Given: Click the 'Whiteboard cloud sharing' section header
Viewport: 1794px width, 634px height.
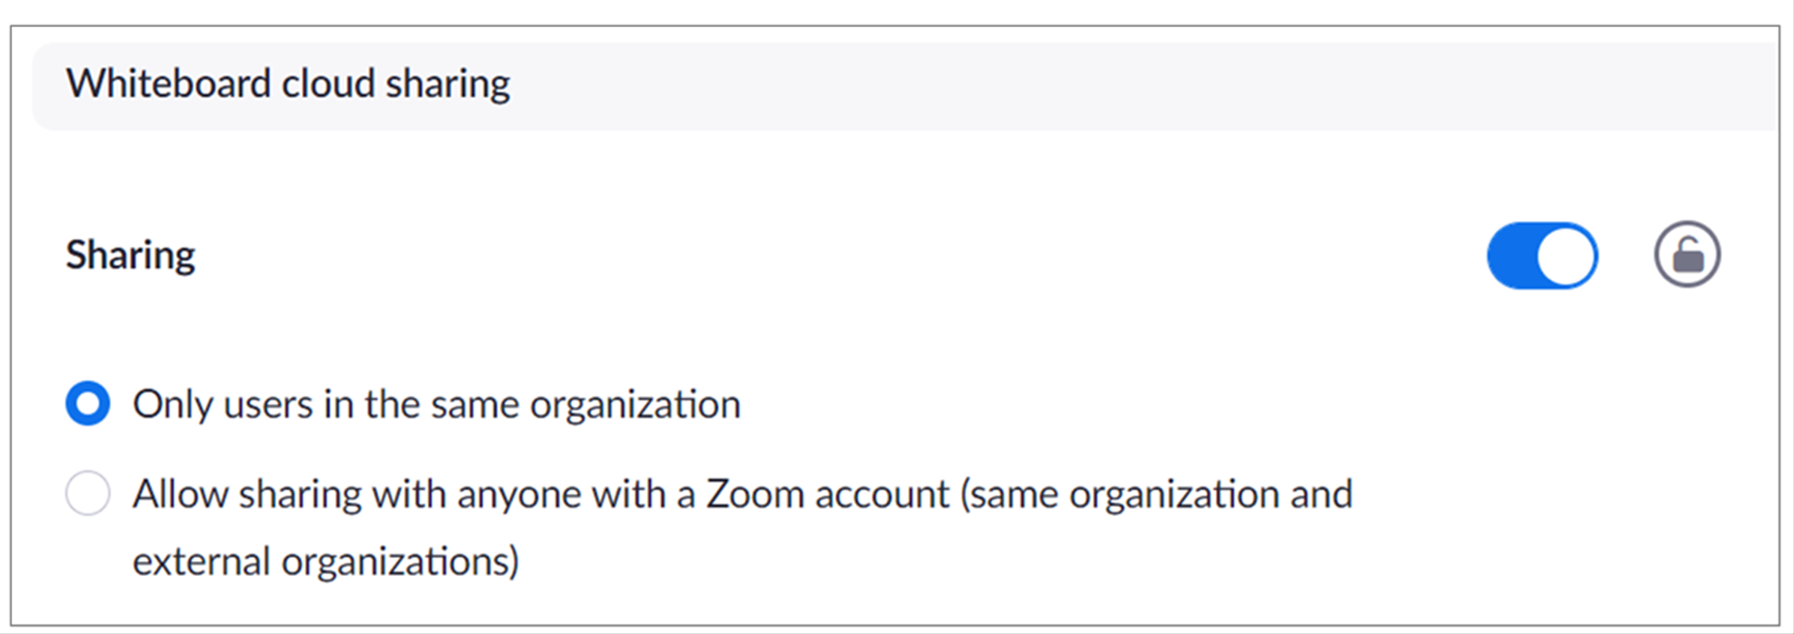Looking at the screenshot, I should pos(288,83).
